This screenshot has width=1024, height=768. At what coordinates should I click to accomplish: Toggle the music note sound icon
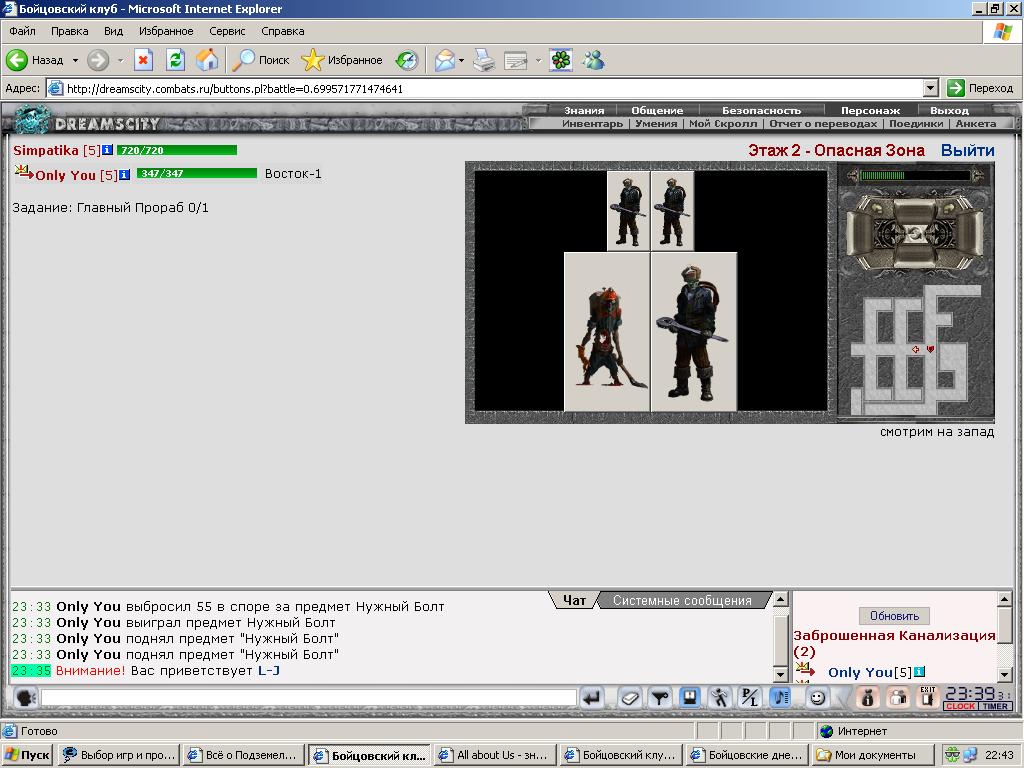[x=780, y=698]
